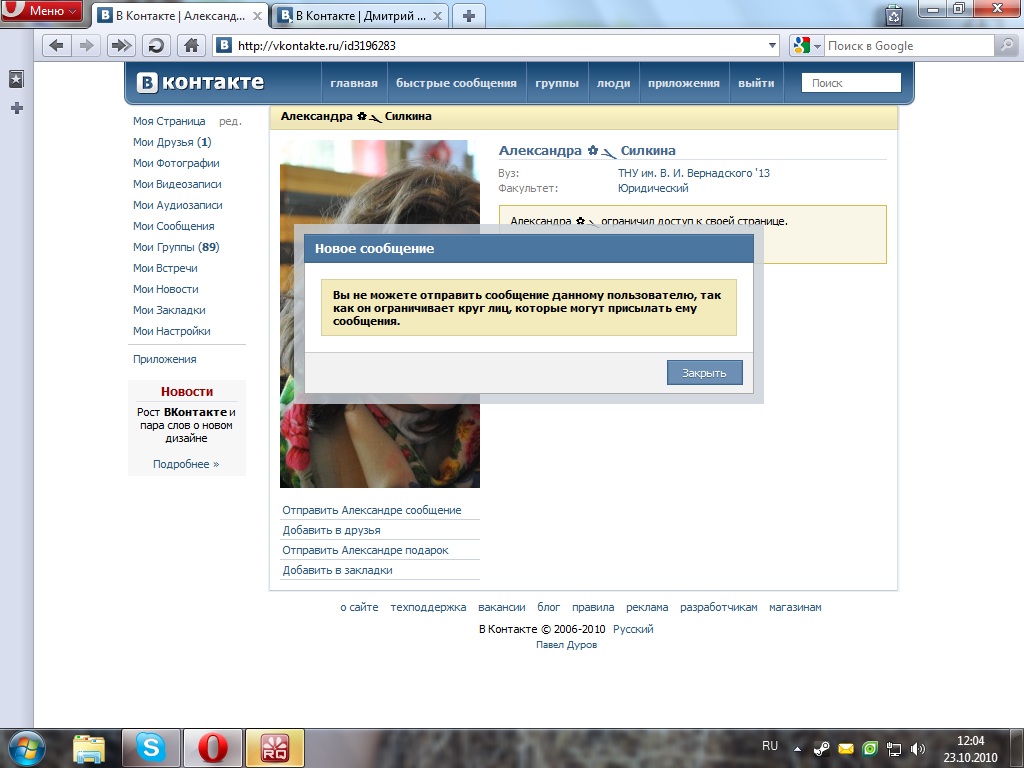Viewport: 1024px width, 768px height.
Task: Open быстрые сообщения in the header
Action: click(456, 83)
